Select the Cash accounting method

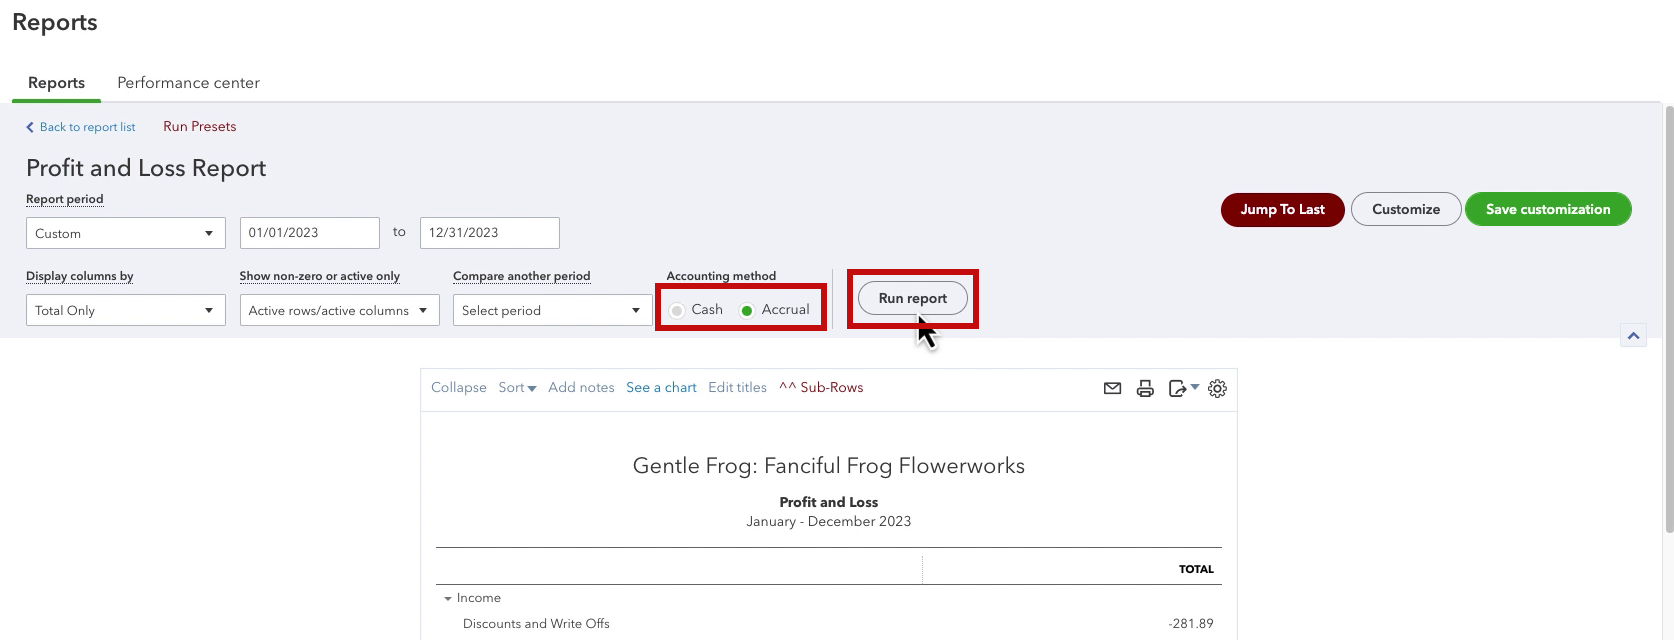677,310
